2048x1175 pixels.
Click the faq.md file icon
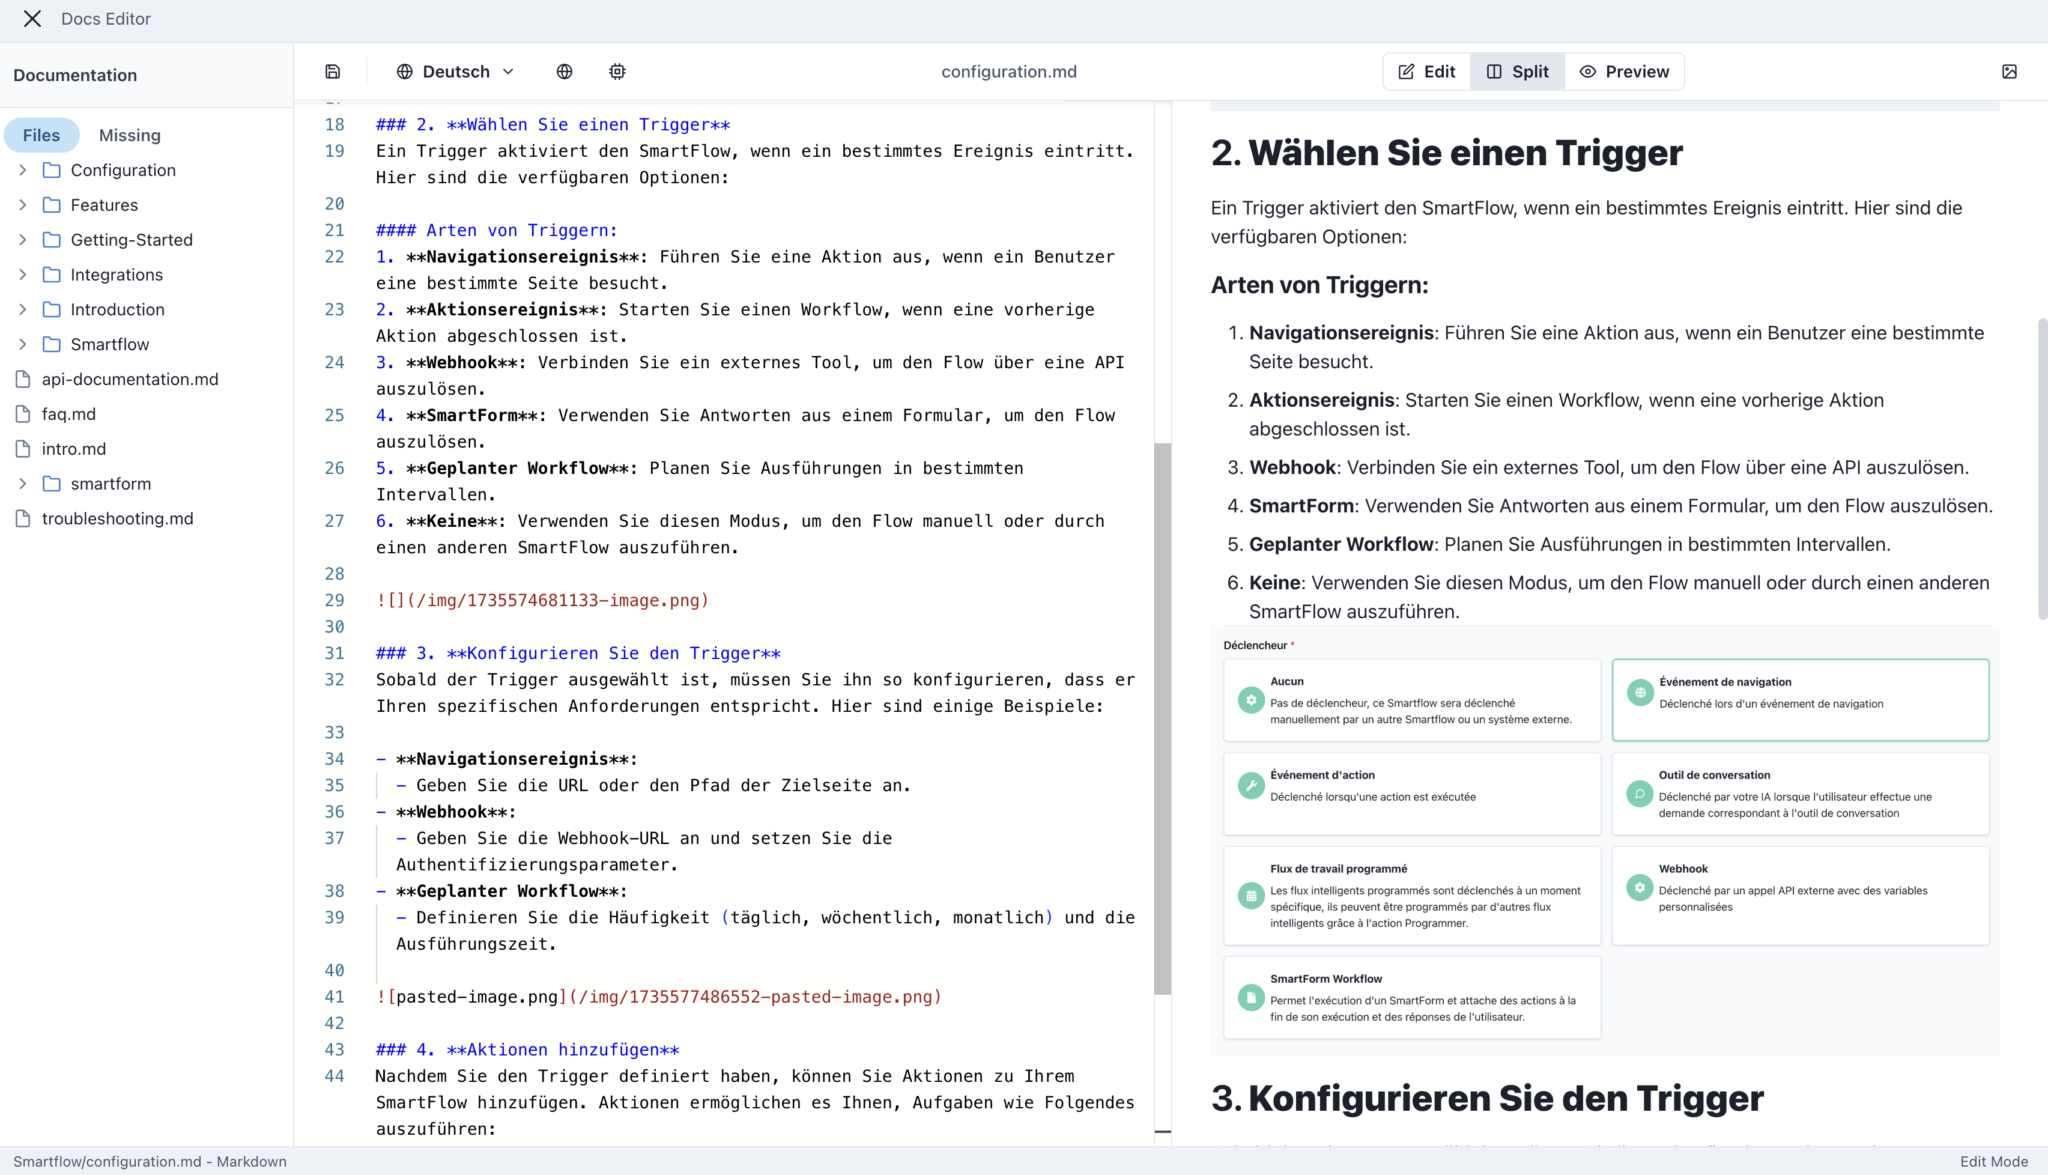[22, 413]
